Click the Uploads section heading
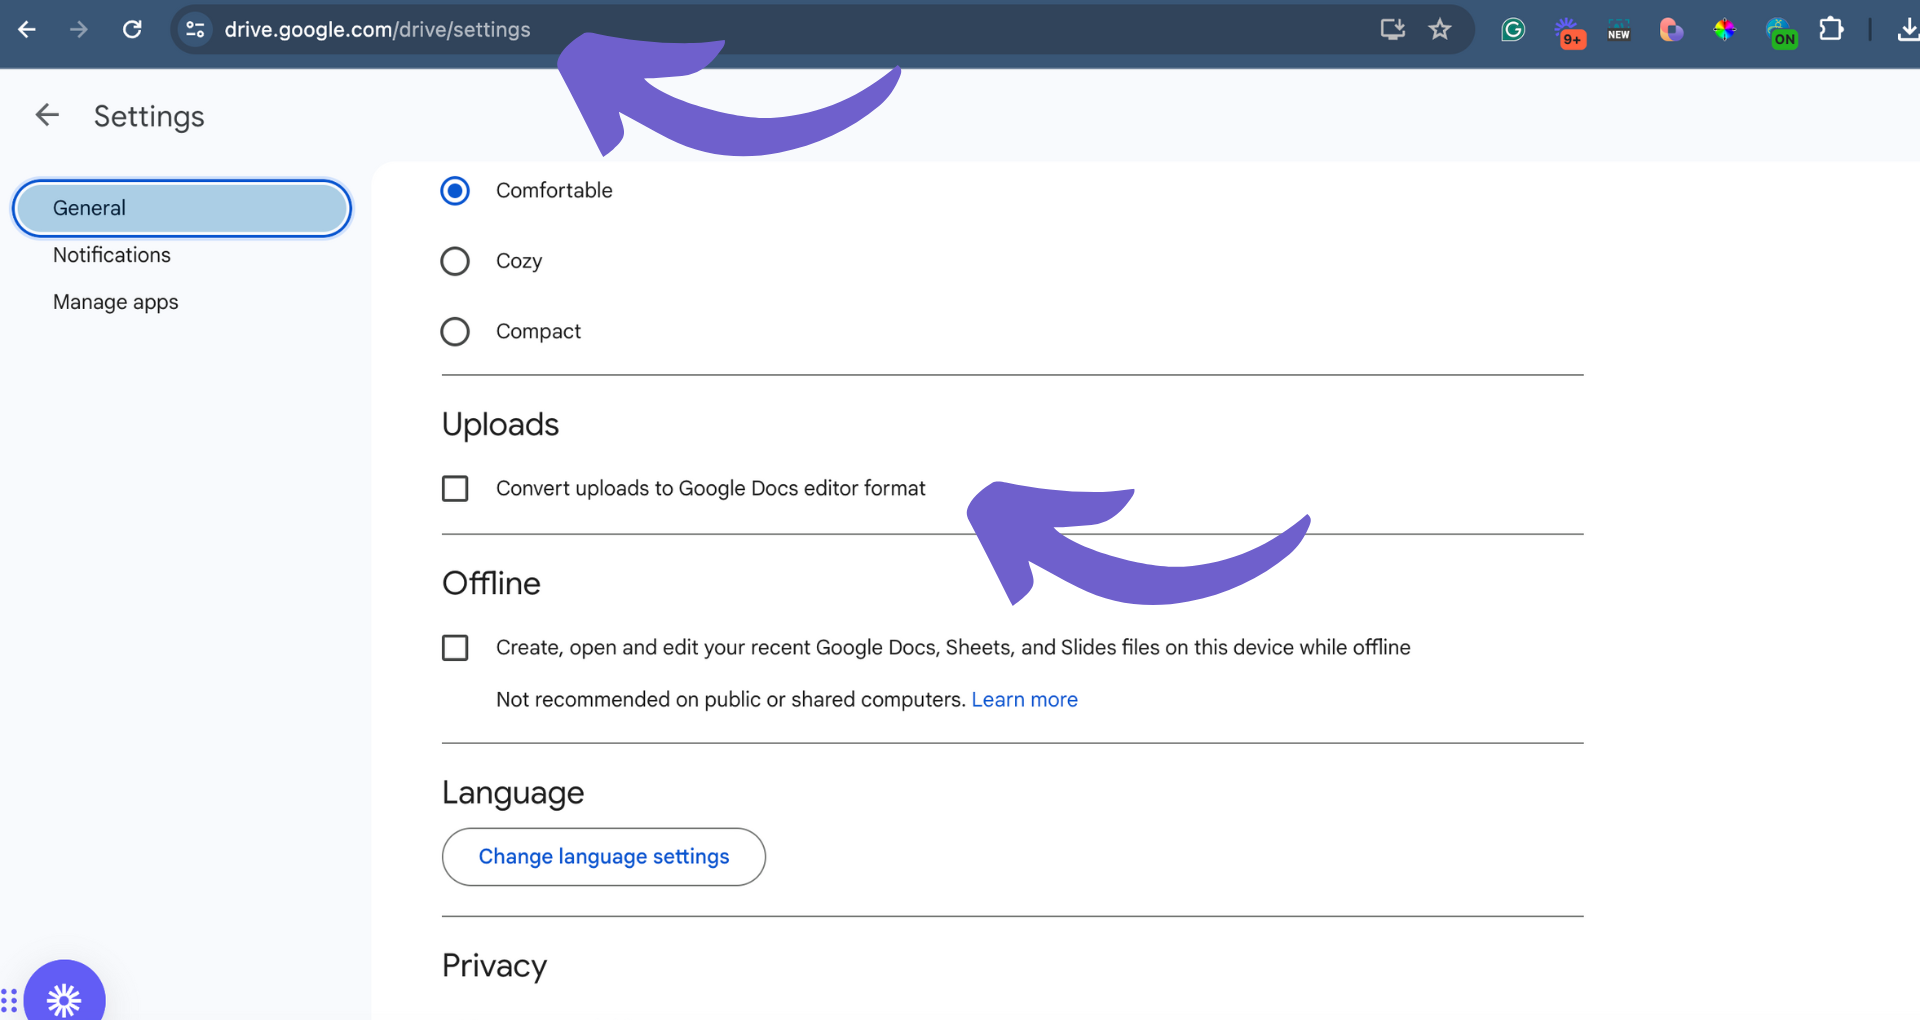1920x1020 pixels. point(500,425)
